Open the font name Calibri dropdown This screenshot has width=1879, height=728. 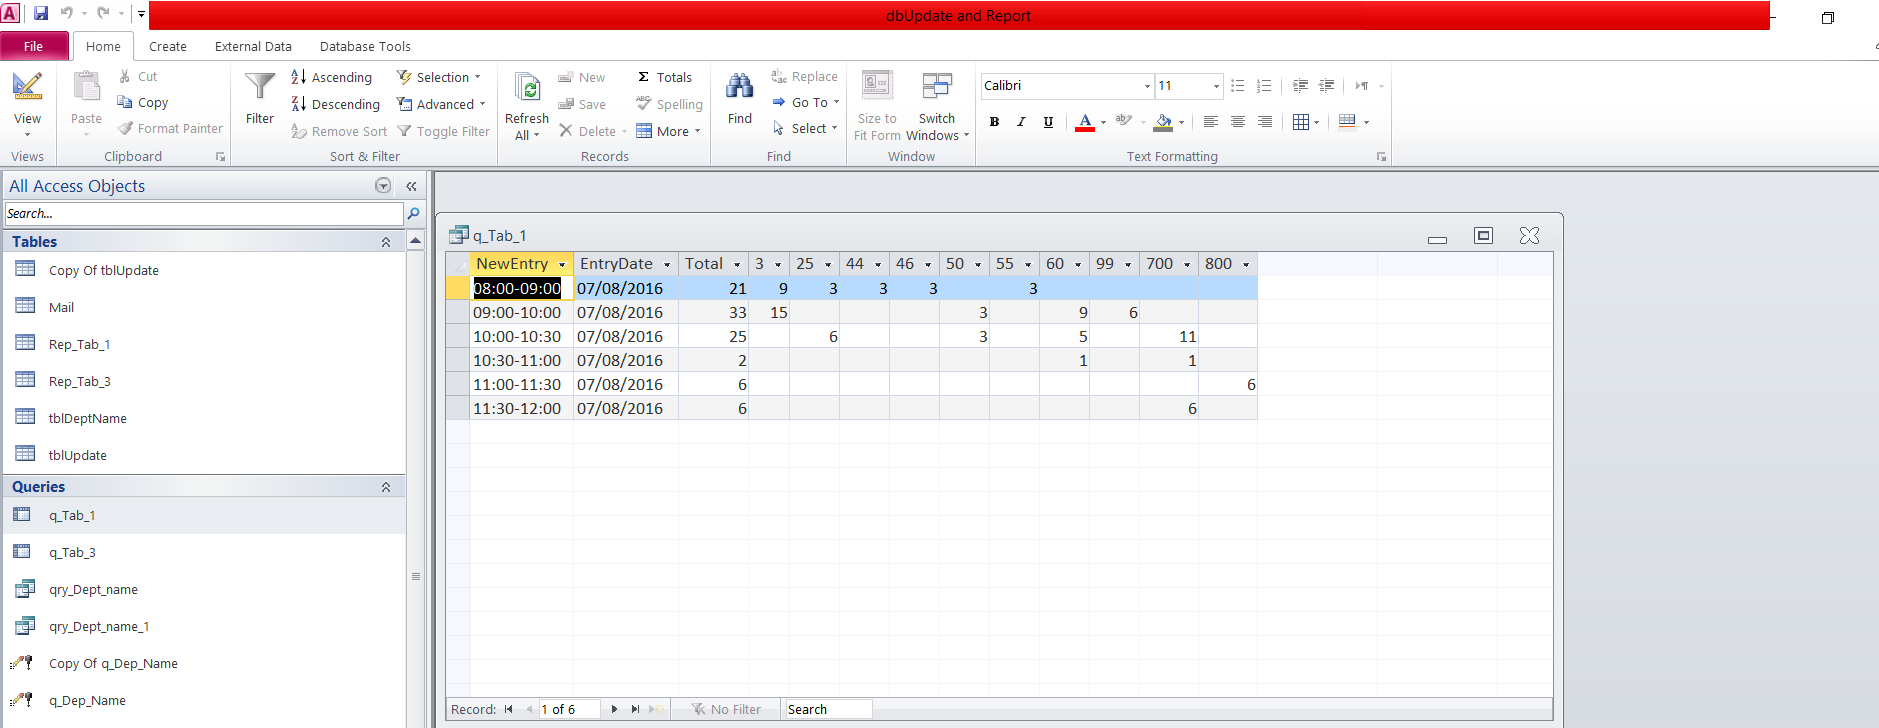click(1147, 86)
